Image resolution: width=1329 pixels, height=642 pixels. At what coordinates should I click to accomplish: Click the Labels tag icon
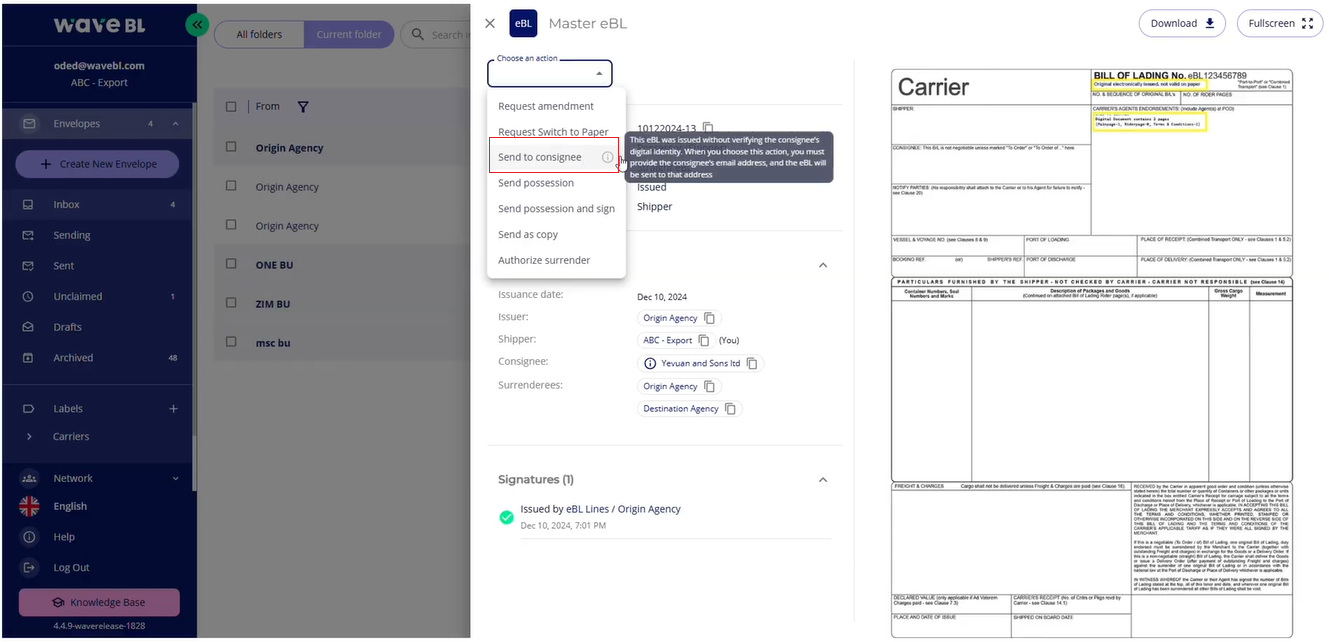click(29, 408)
